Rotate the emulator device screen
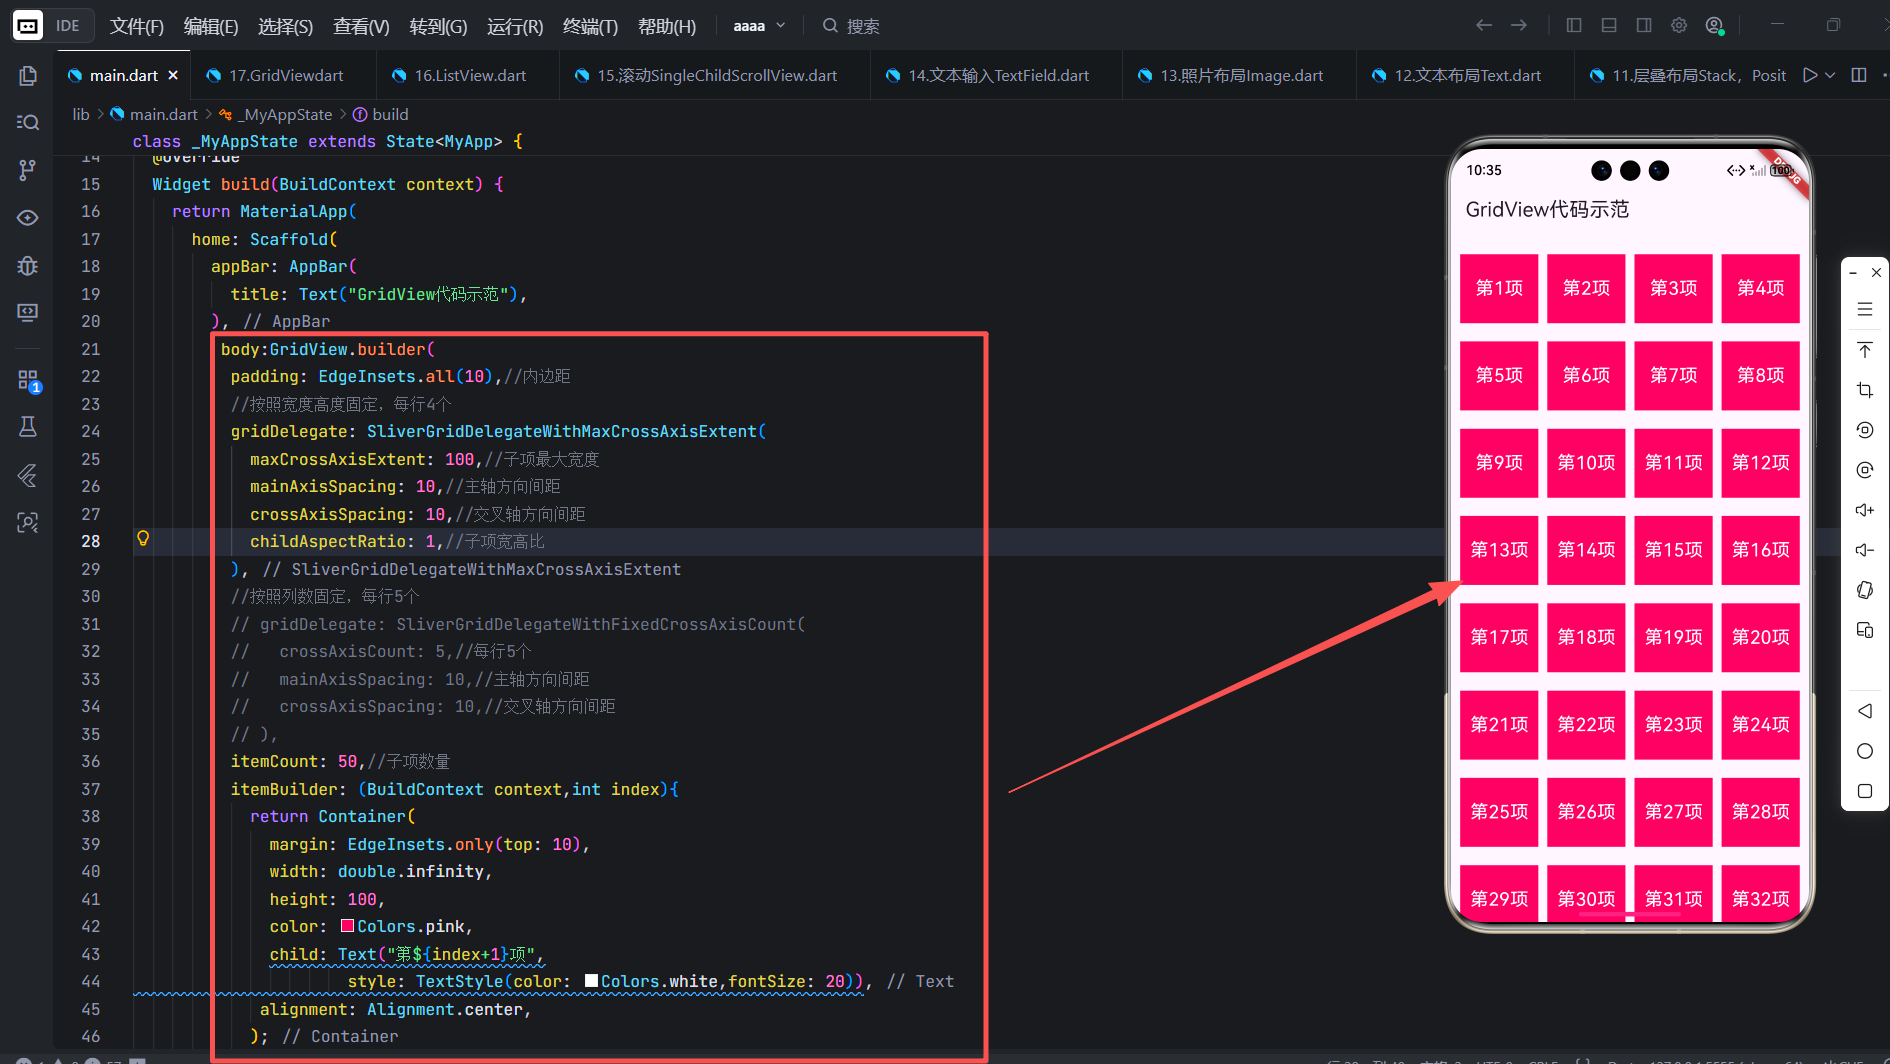 pos(1865,590)
